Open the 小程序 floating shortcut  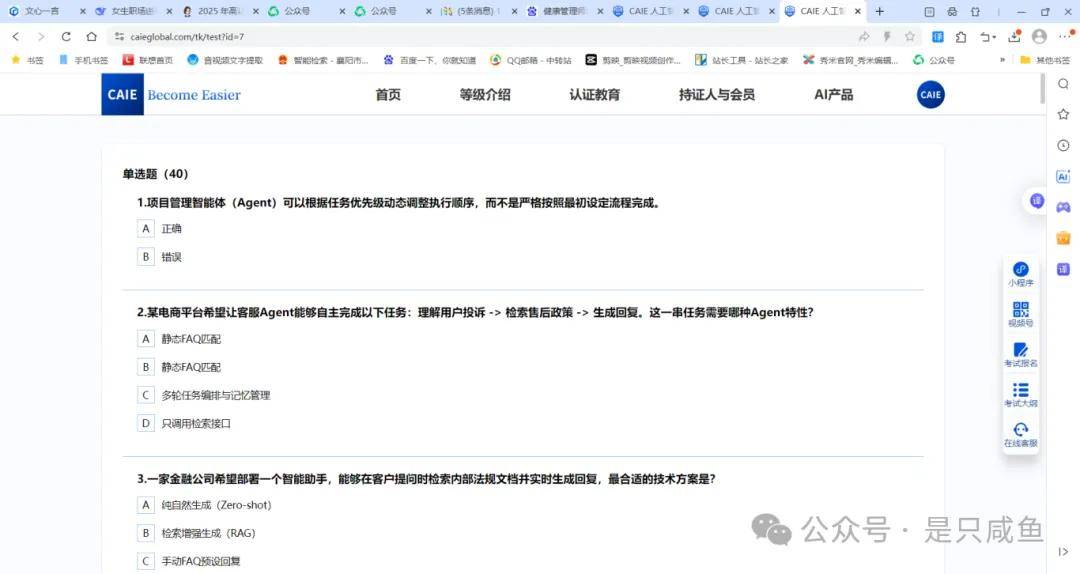coord(1021,274)
